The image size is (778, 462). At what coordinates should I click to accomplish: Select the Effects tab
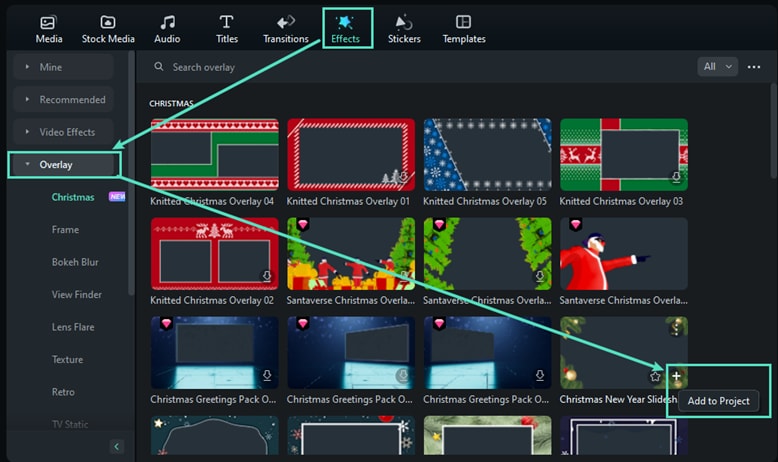[x=345, y=29]
